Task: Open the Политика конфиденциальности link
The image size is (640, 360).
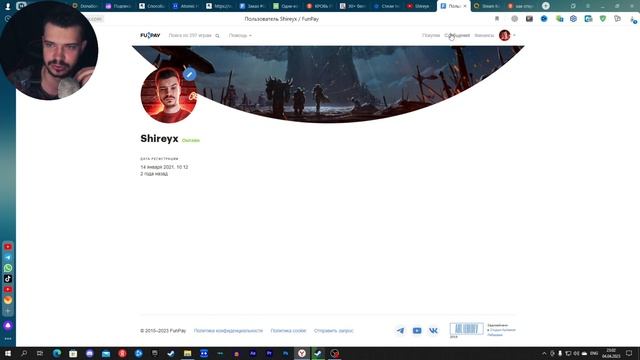Action: (x=228, y=331)
